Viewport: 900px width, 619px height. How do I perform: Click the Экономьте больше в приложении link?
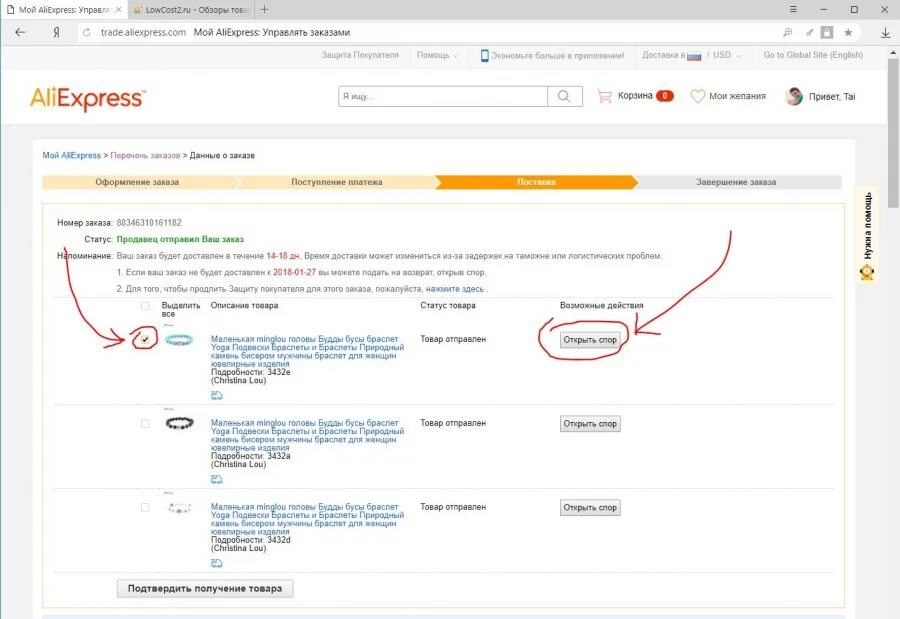click(x=557, y=55)
